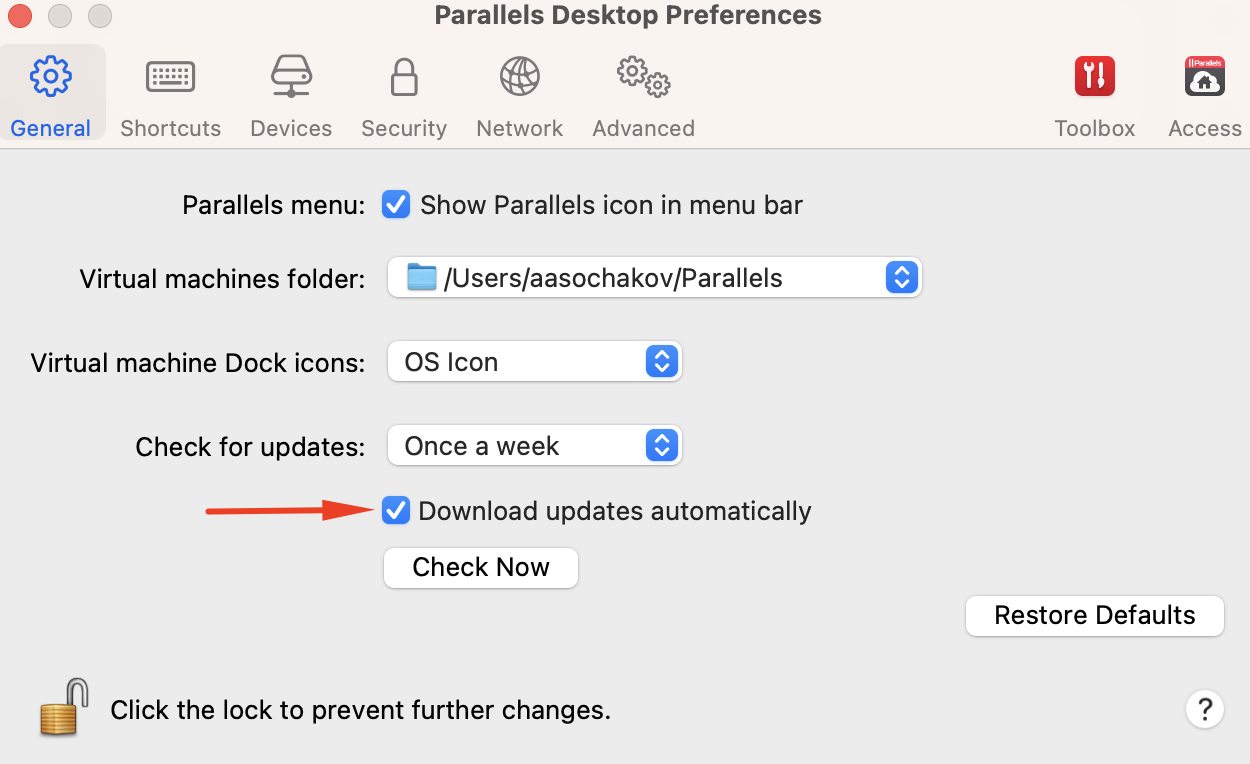Expand the Virtual machines folder dropdown

tap(654, 278)
